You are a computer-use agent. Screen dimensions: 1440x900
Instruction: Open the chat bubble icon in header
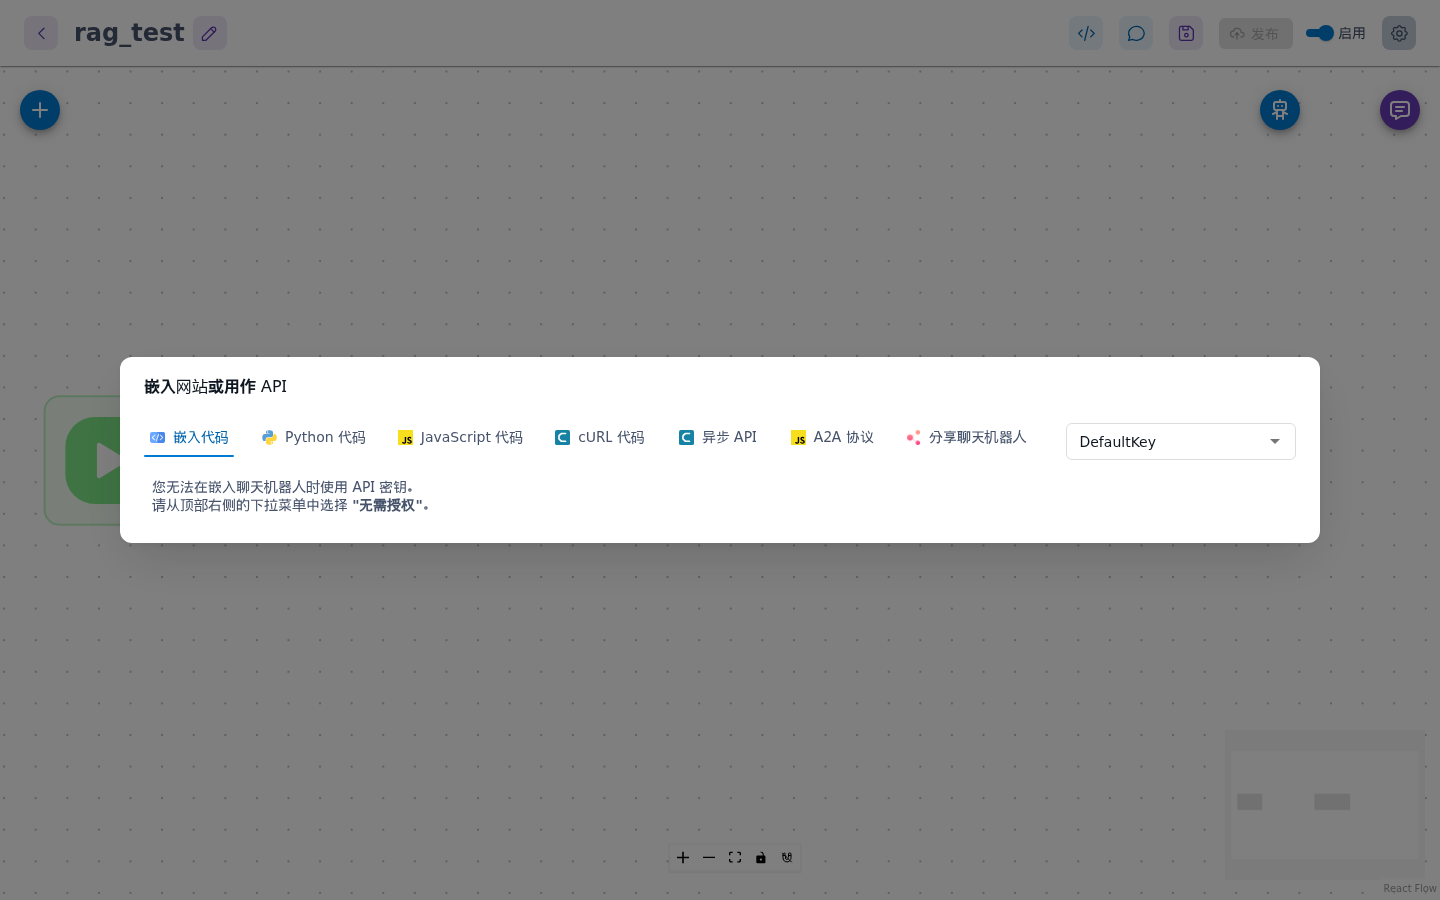[x=1136, y=33]
